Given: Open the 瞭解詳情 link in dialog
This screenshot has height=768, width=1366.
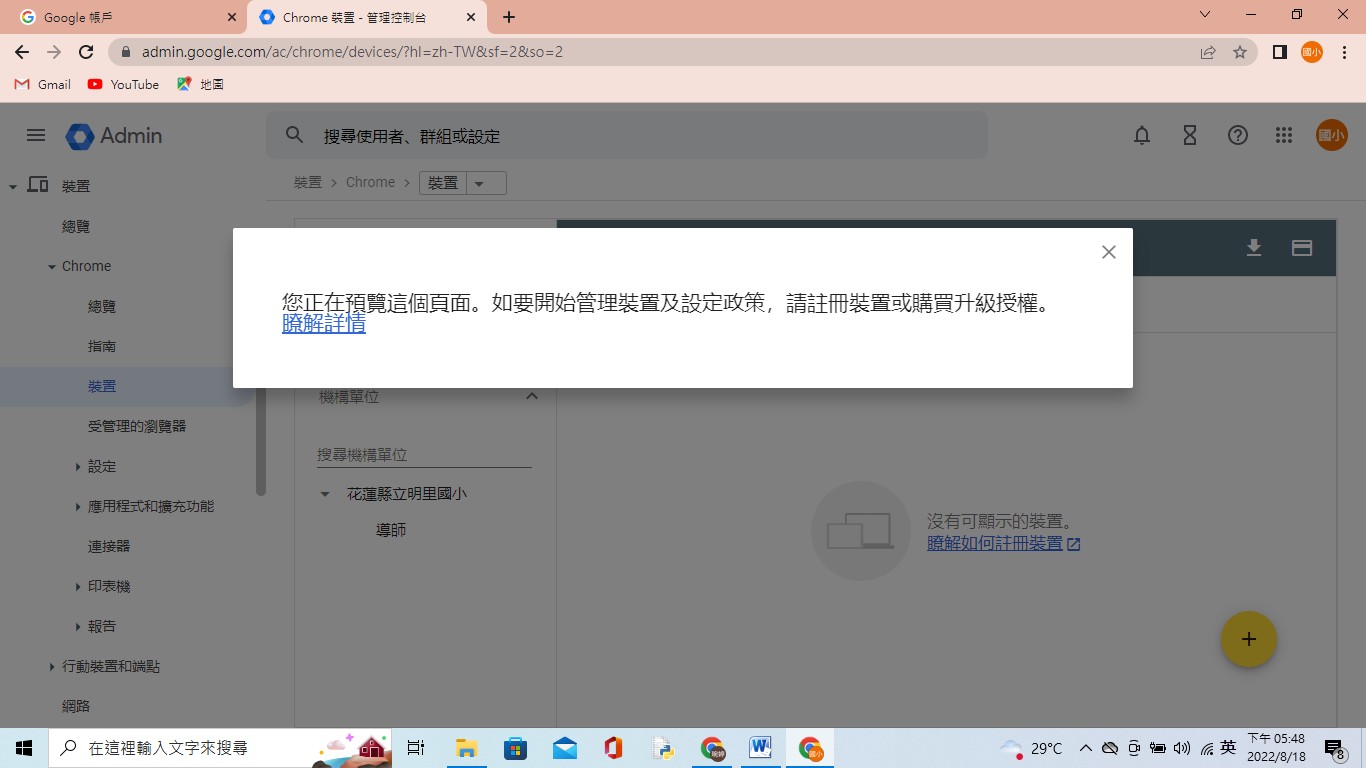Looking at the screenshot, I should pos(323,325).
